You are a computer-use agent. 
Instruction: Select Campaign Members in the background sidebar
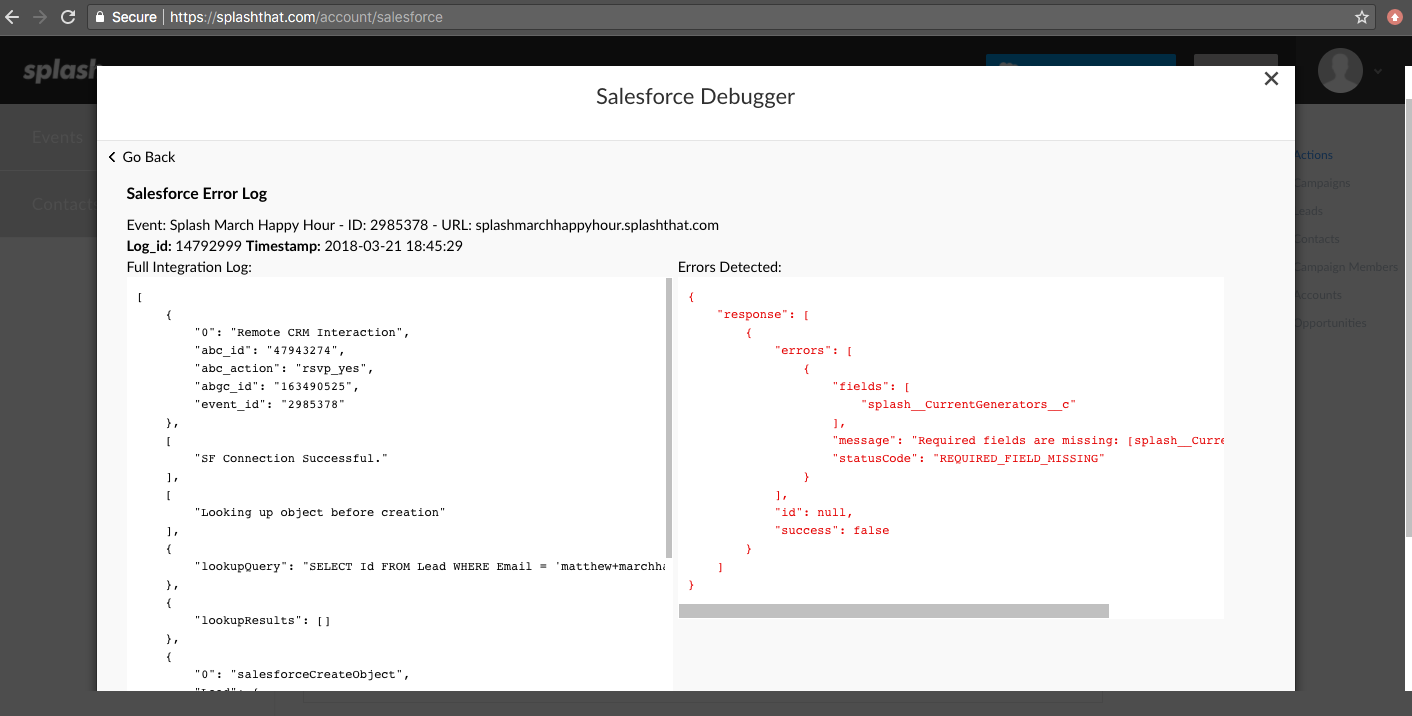pos(1346,267)
